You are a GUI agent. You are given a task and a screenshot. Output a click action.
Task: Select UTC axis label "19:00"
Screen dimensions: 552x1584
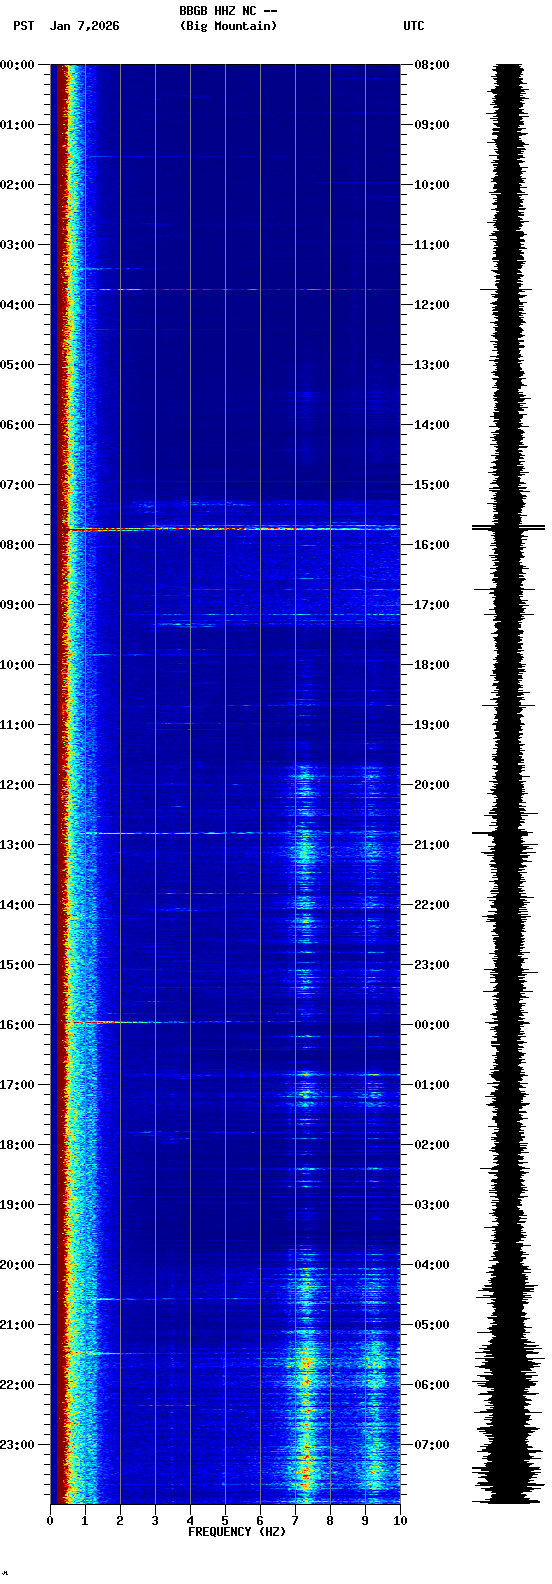tap(432, 725)
